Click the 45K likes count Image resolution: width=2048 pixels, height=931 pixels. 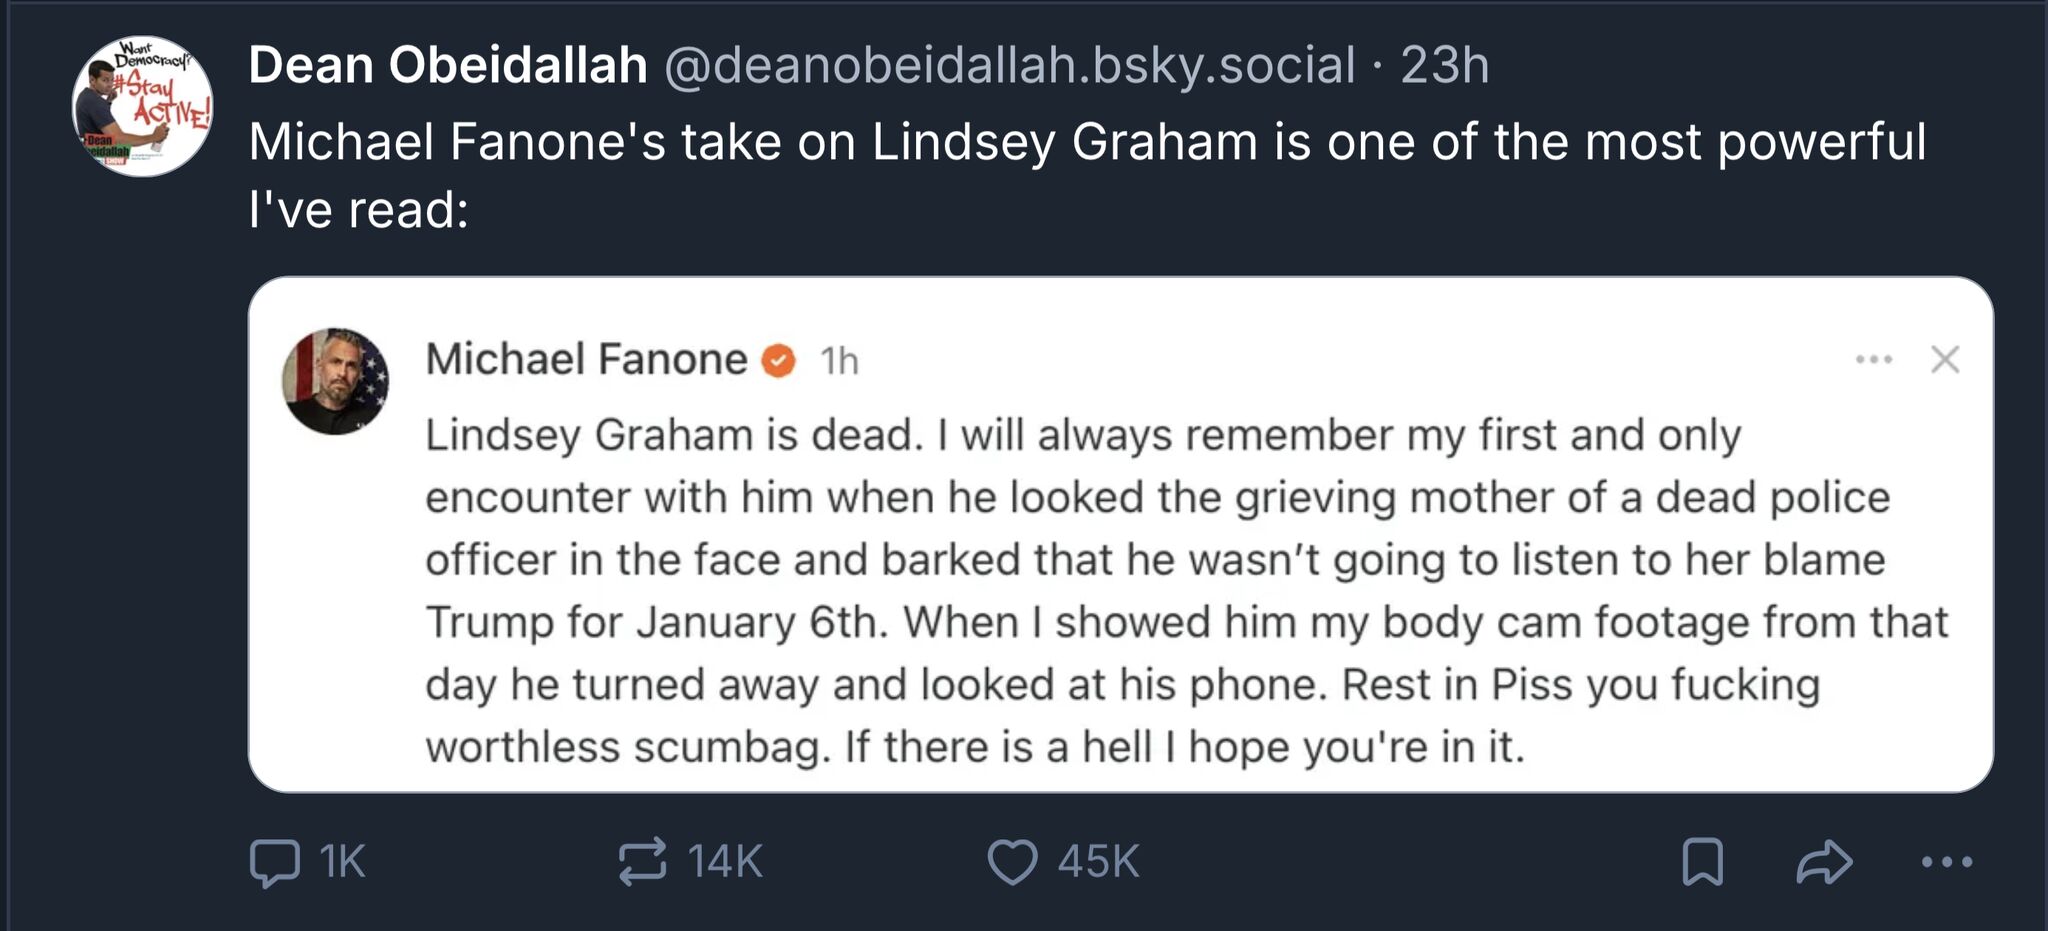pyautogui.click(x=1098, y=862)
